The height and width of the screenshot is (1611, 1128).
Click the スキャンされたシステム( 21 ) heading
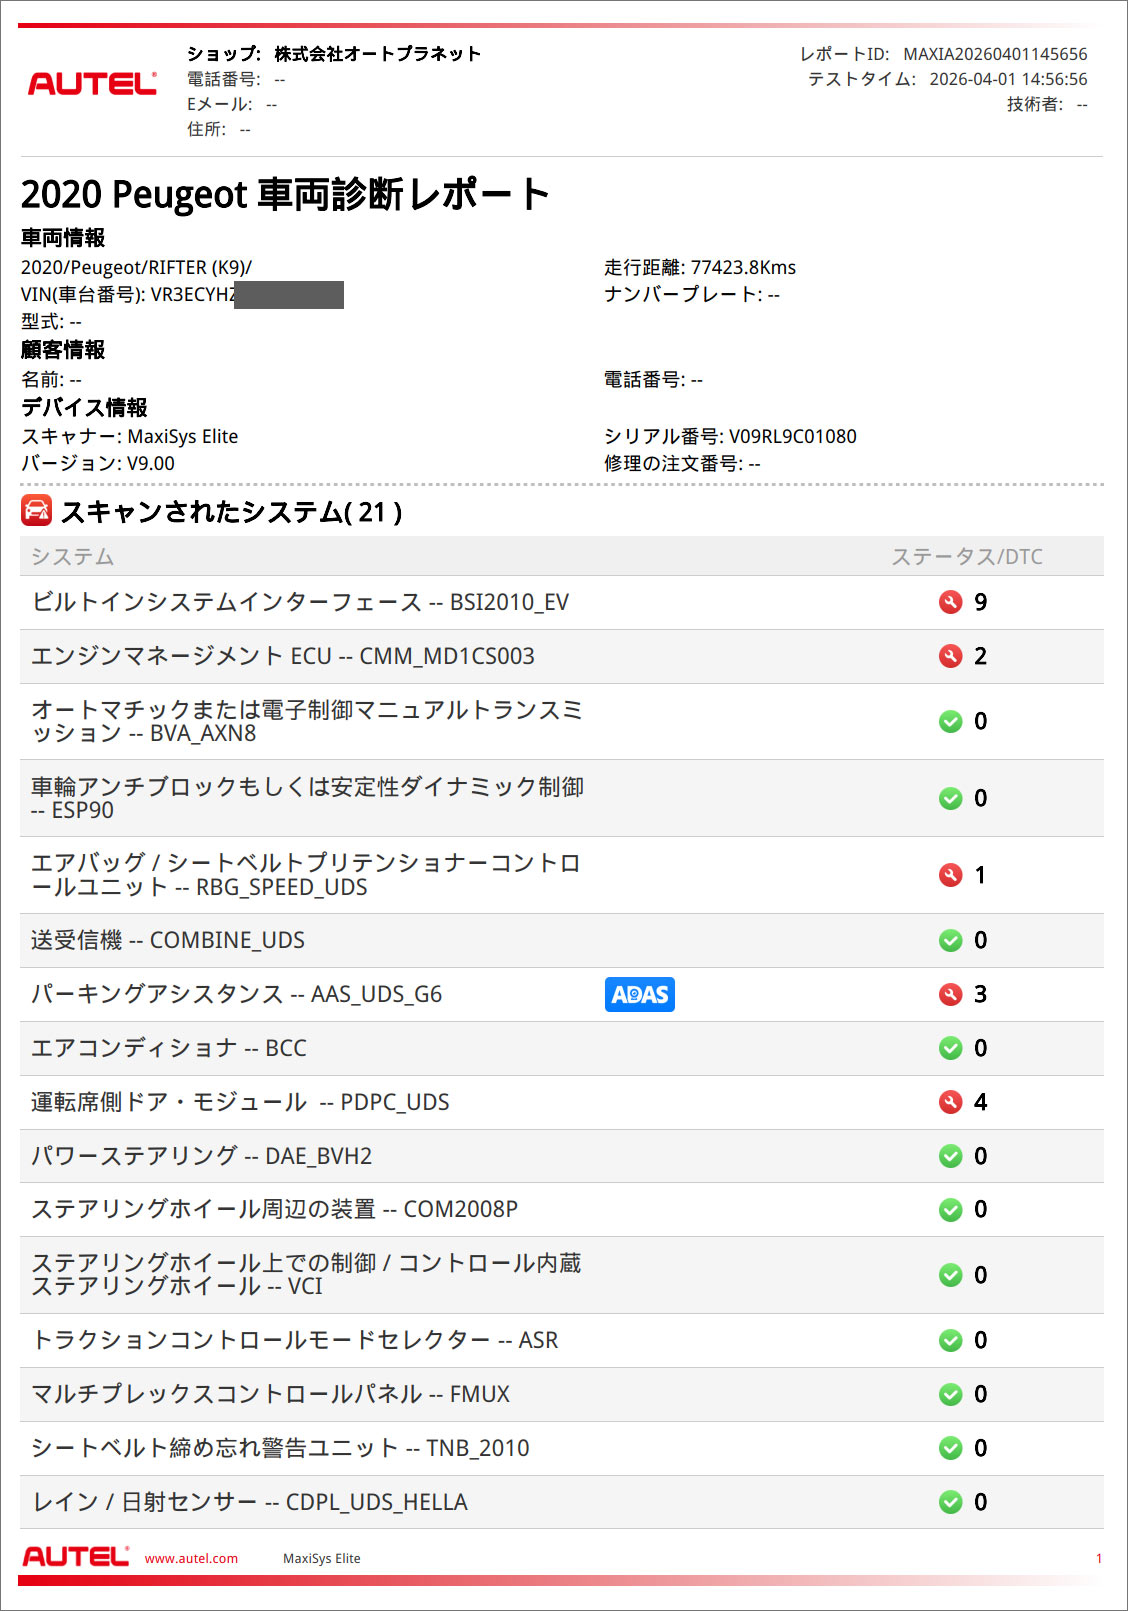[232, 511]
